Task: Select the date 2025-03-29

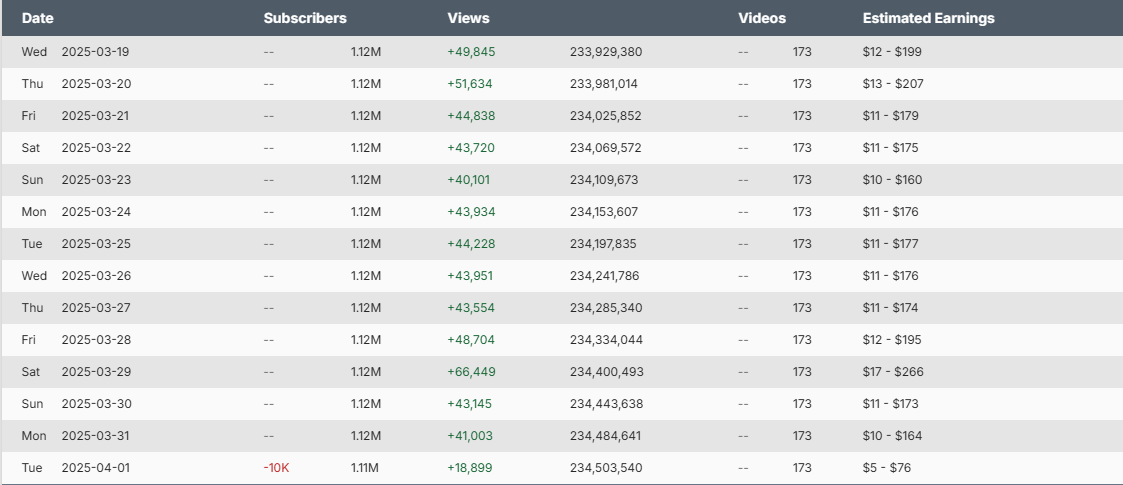Action: pos(97,372)
